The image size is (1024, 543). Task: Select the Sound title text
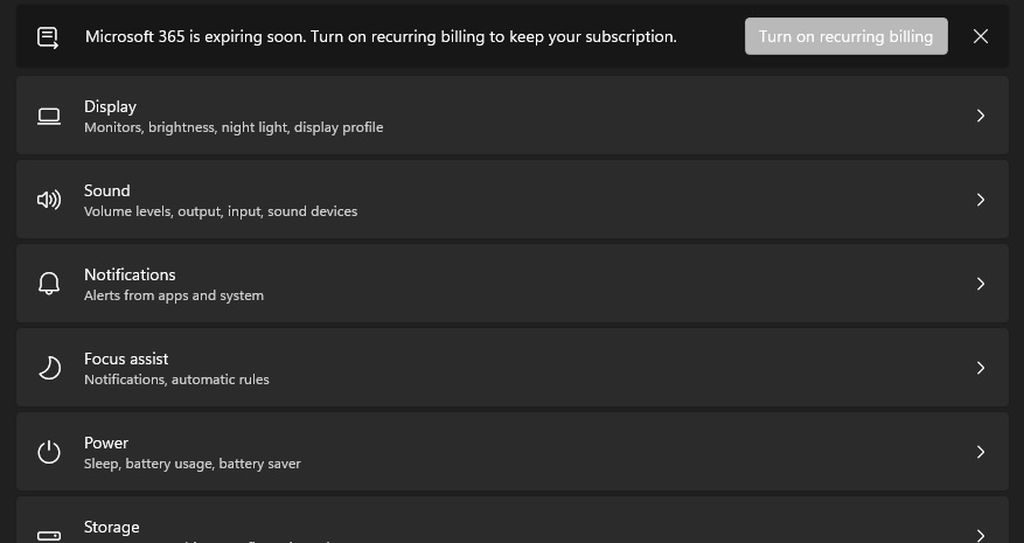tap(107, 190)
